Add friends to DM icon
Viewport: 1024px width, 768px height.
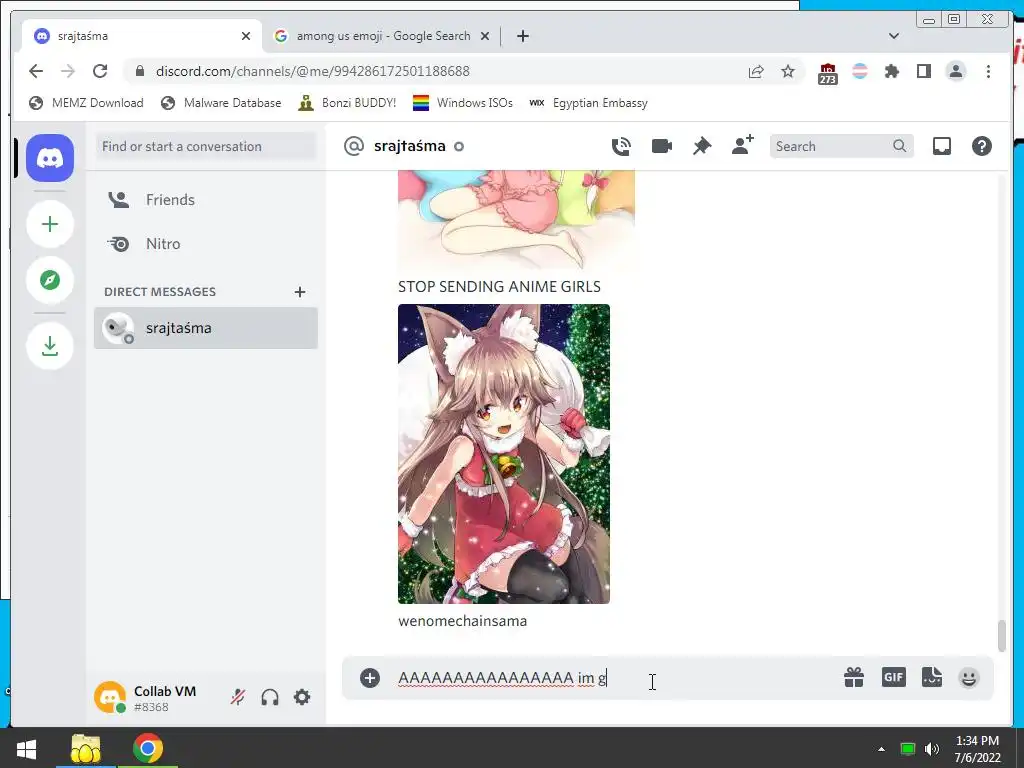click(743, 145)
